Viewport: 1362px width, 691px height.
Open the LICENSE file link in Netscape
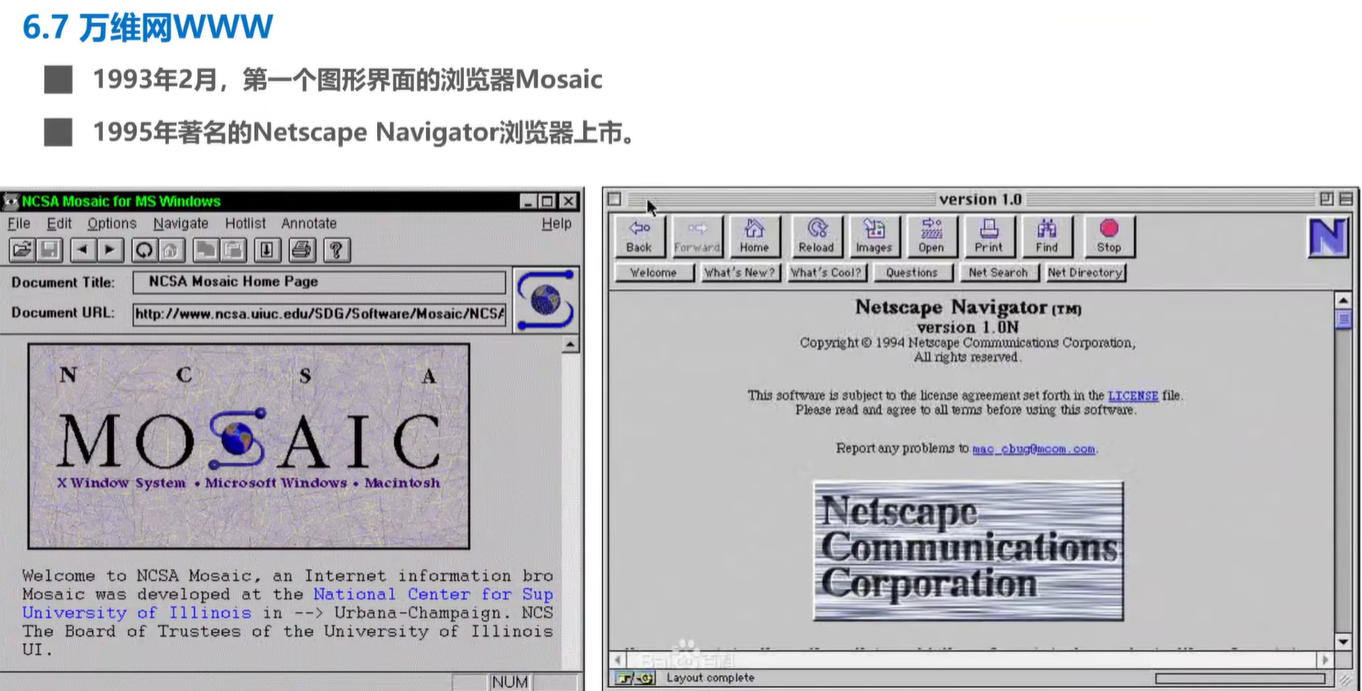[x=1133, y=396]
